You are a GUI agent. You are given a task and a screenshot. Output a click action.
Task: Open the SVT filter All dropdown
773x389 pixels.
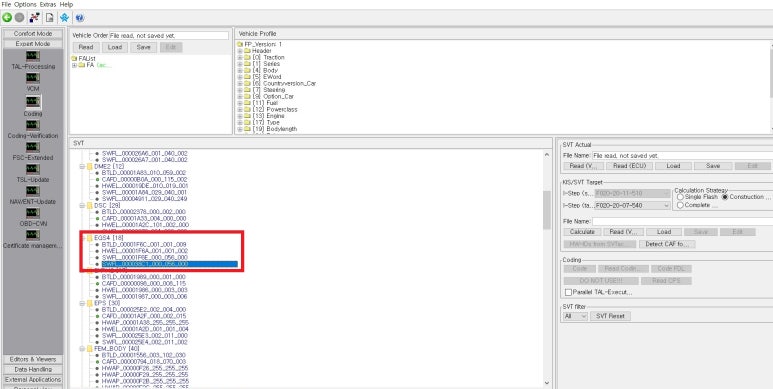point(575,316)
